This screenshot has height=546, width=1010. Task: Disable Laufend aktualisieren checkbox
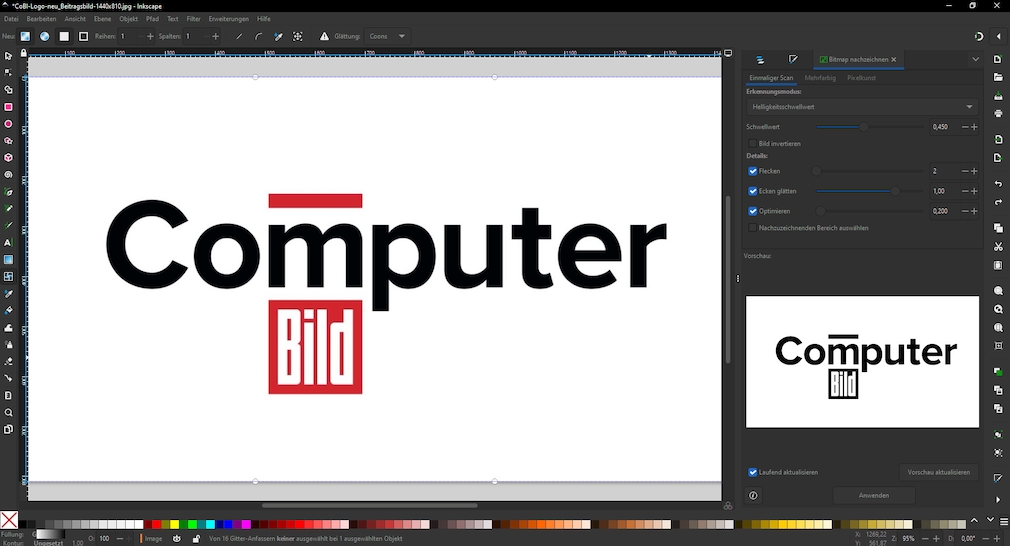point(752,472)
